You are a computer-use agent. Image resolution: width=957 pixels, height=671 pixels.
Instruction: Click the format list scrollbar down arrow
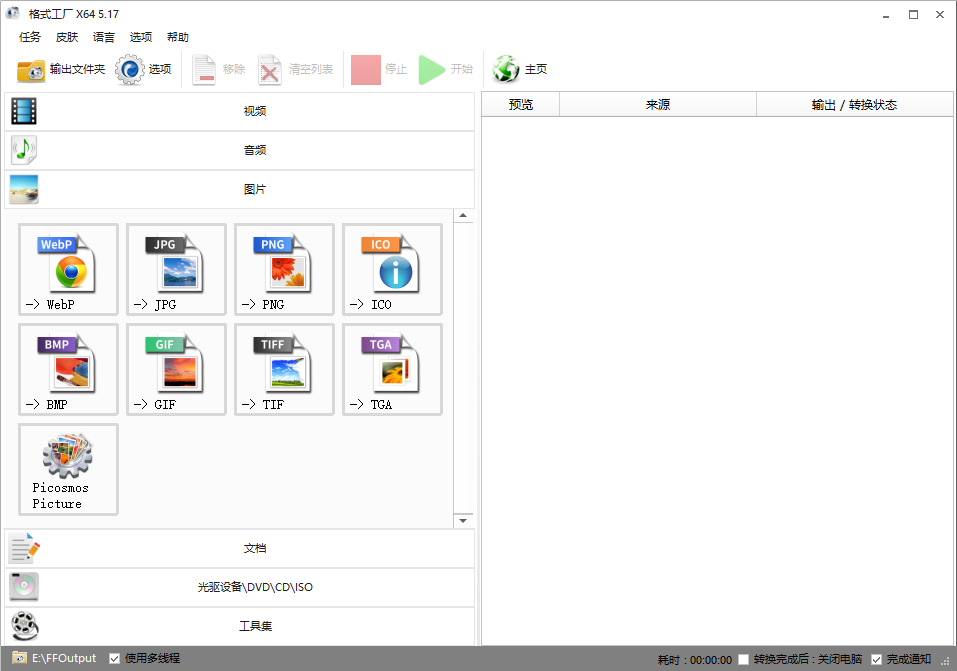pyautogui.click(x=463, y=520)
